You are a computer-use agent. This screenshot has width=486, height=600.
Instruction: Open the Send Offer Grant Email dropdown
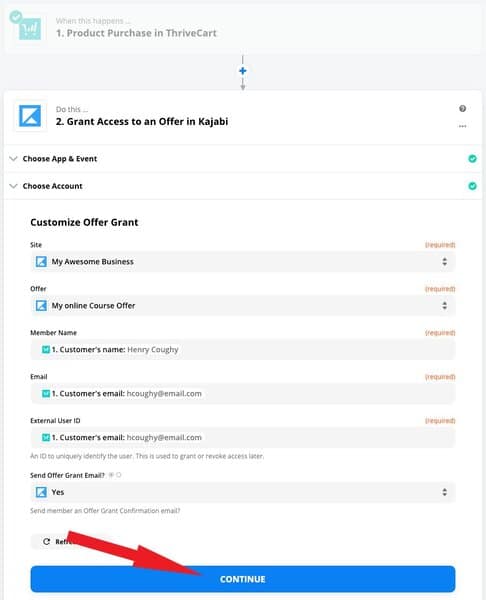[x=243, y=492]
